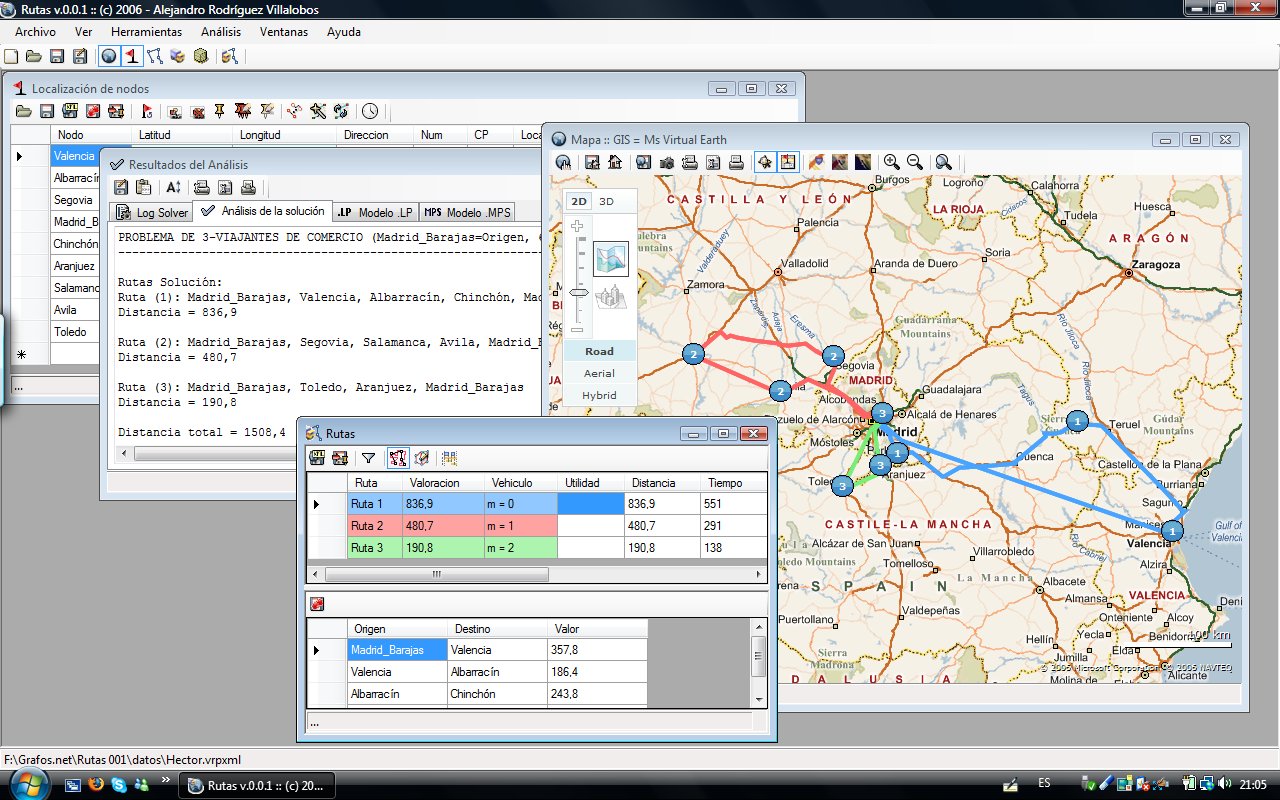Open the Herramientas menu

[x=146, y=32]
